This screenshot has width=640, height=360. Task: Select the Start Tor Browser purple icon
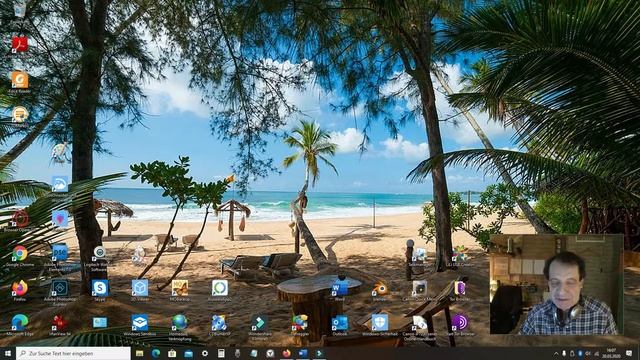coord(460,324)
